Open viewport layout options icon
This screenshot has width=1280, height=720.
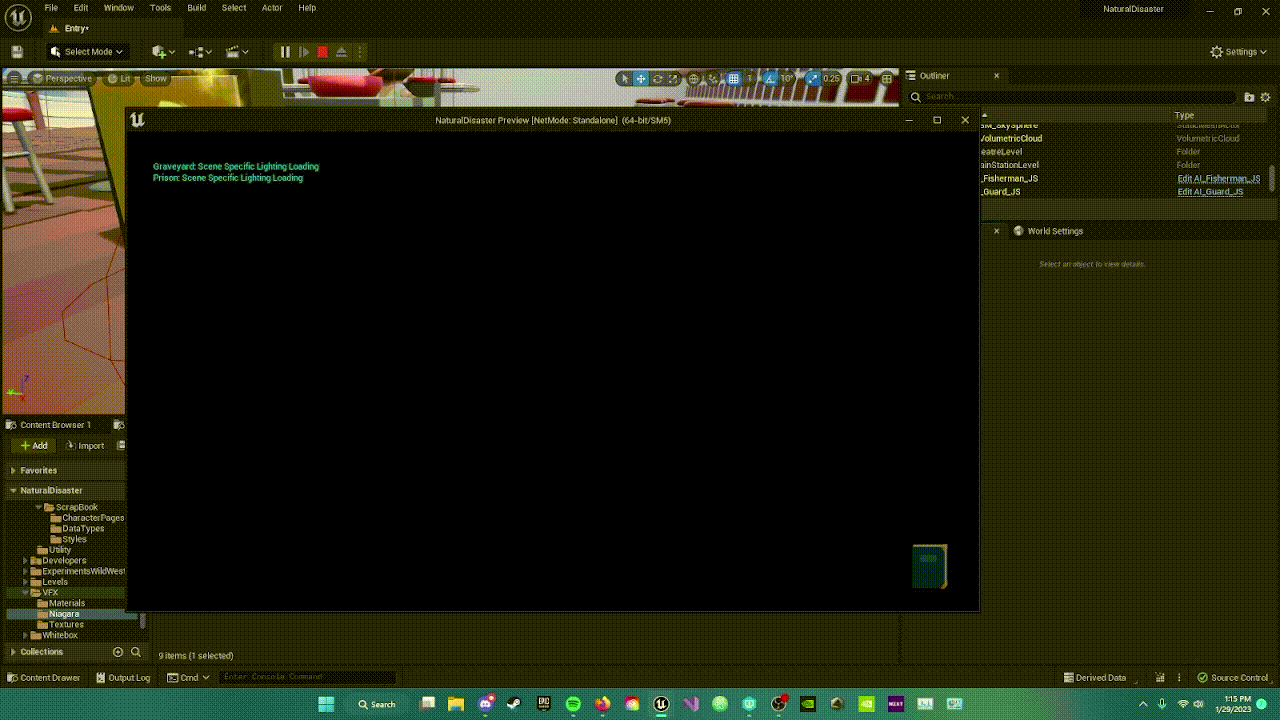[887, 78]
